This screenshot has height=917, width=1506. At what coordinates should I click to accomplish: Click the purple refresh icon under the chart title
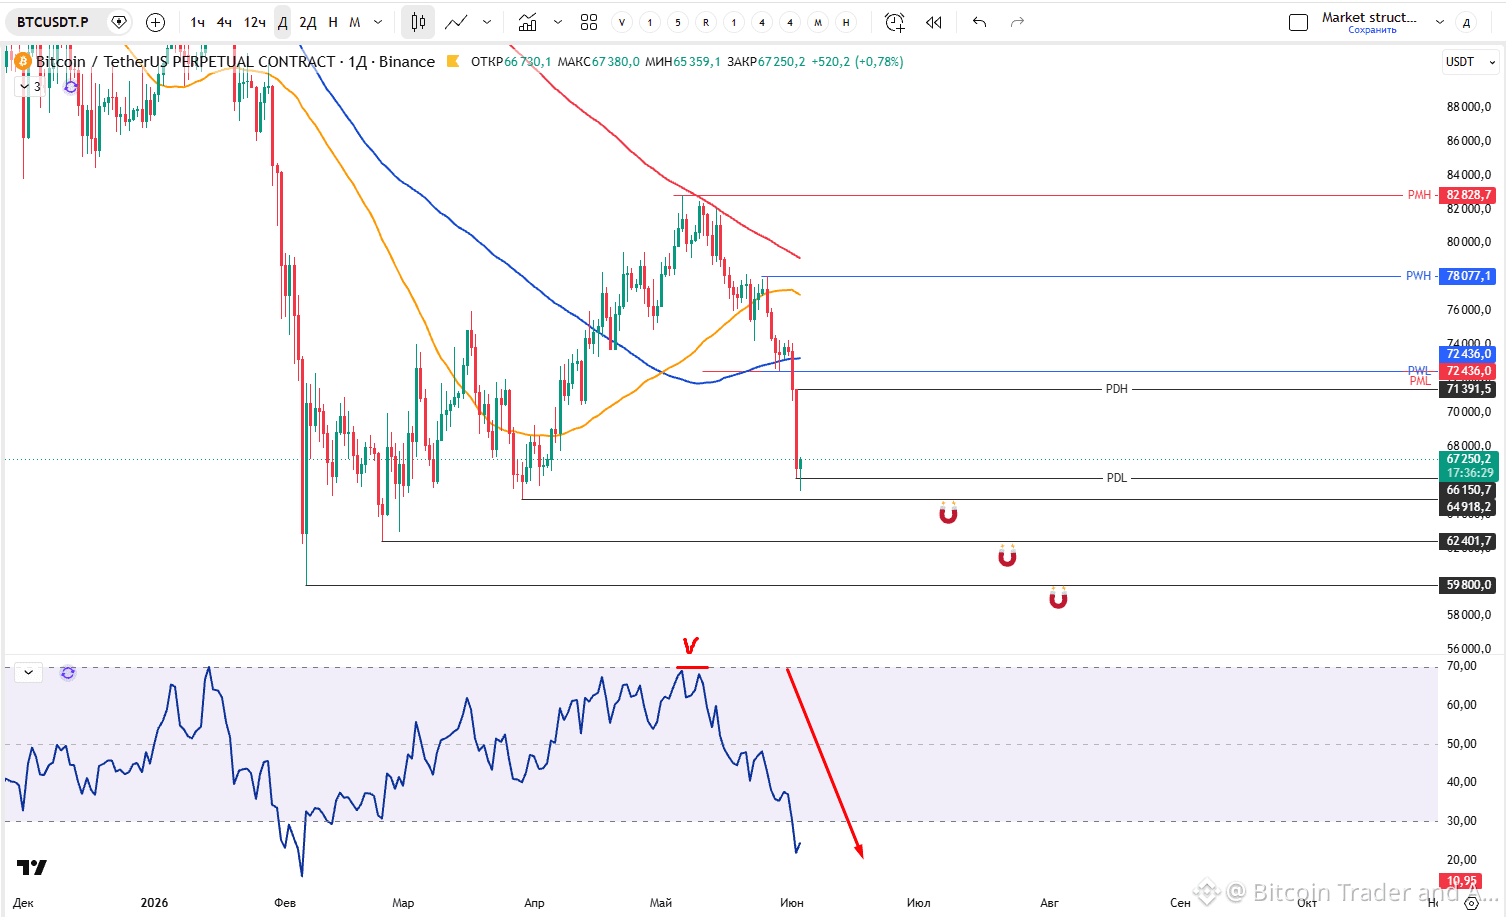[71, 87]
